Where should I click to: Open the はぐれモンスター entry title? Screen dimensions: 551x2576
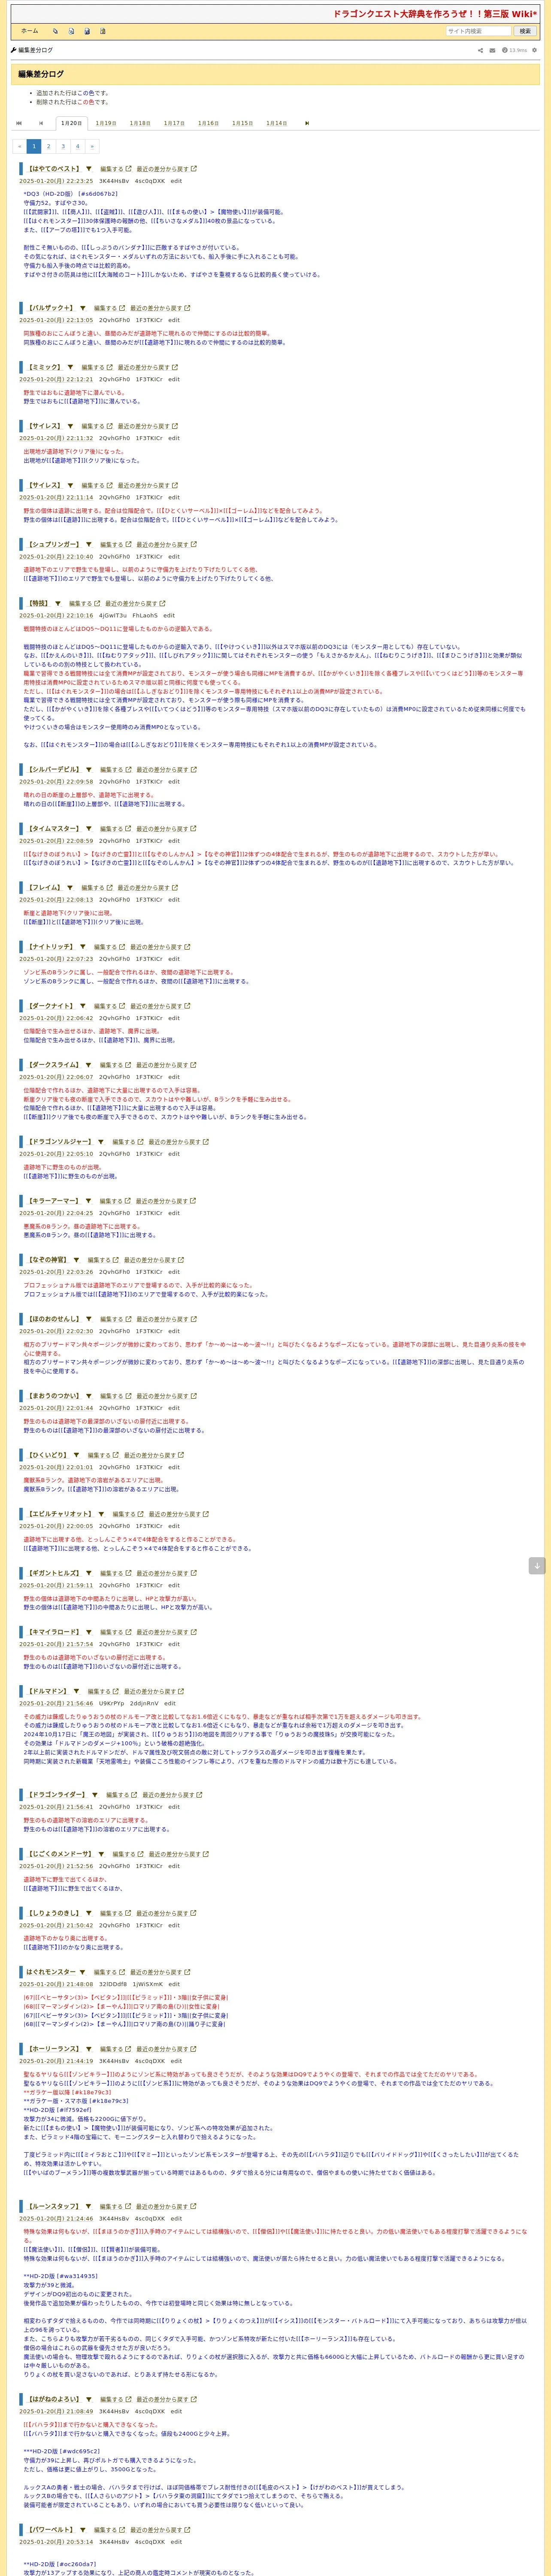click(51, 1972)
